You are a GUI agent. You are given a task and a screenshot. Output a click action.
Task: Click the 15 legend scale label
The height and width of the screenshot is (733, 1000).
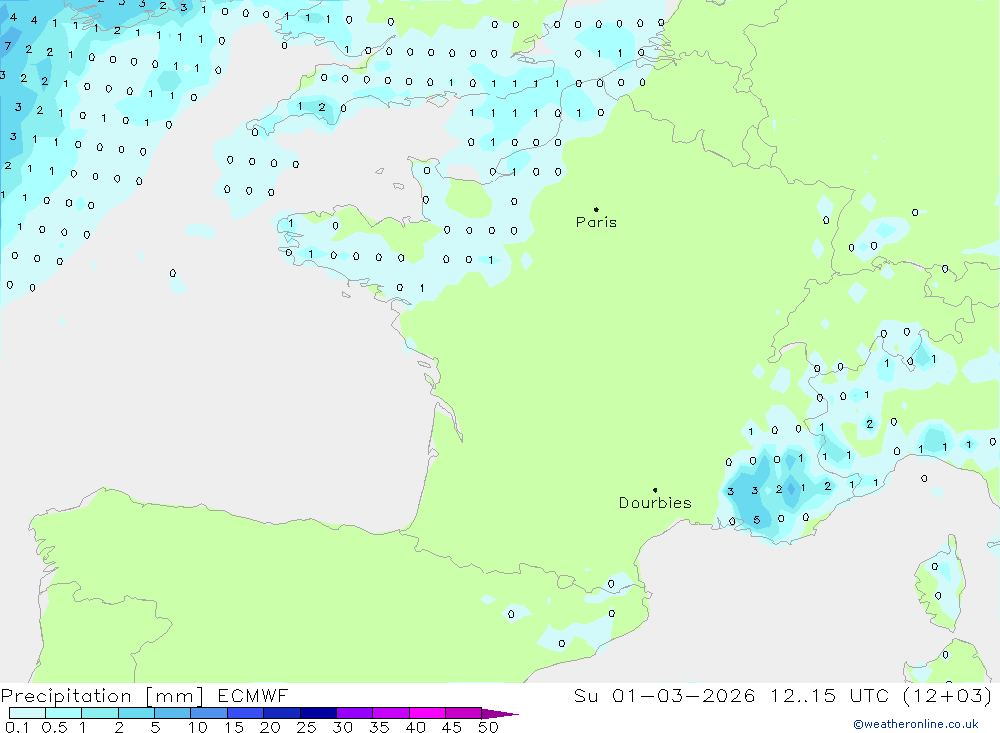click(x=234, y=727)
